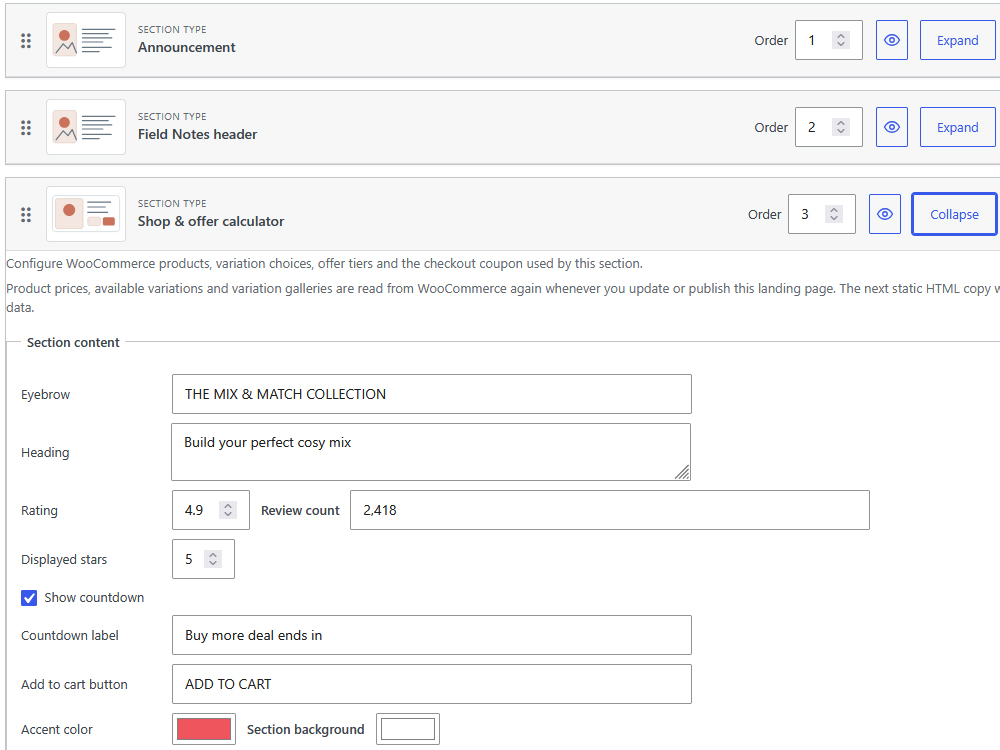The width and height of the screenshot is (1000, 750).
Task: Increase order of Shop & offer calculator
Action: [834, 210]
